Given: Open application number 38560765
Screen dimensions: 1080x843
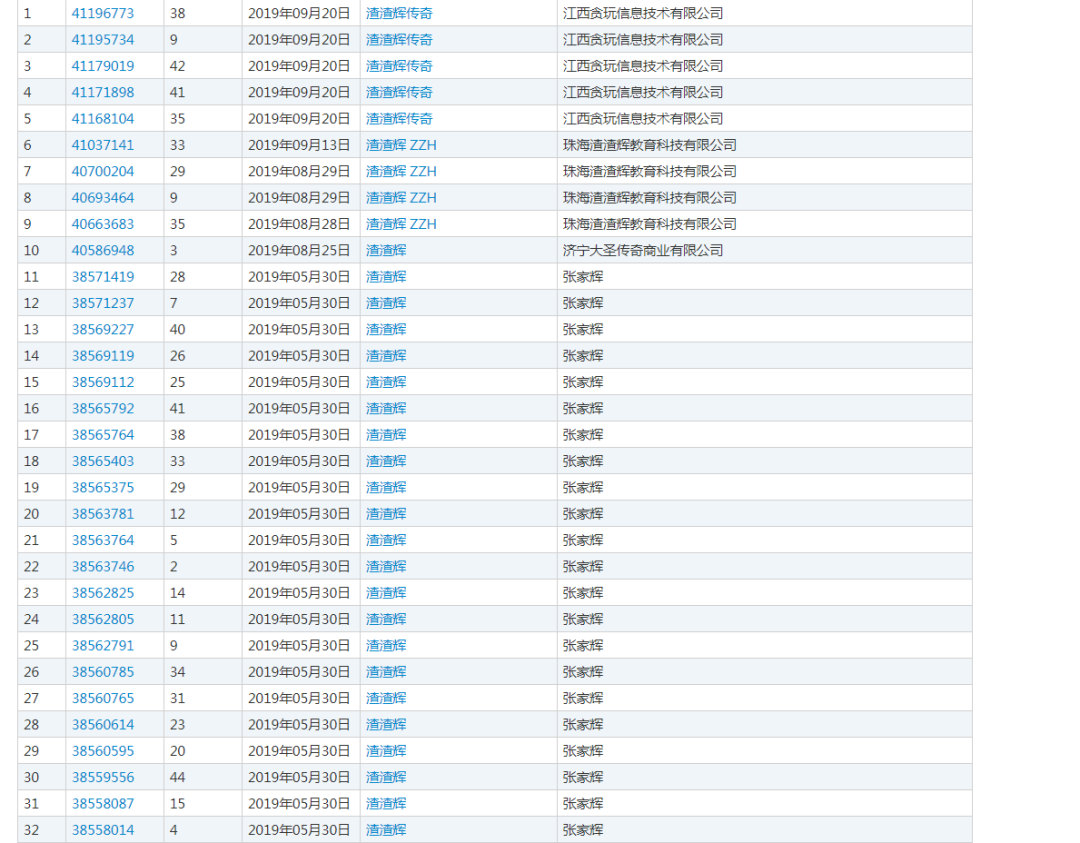Looking at the screenshot, I should coord(103,698).
